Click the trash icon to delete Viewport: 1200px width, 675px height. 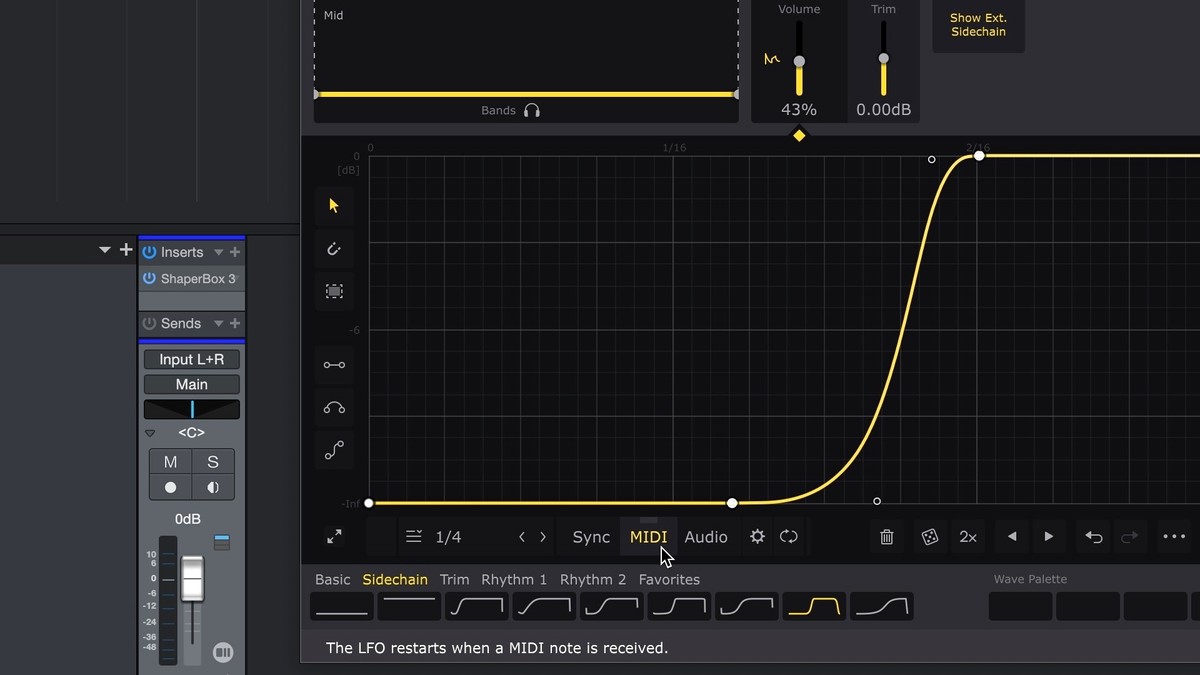click(886, 537)
